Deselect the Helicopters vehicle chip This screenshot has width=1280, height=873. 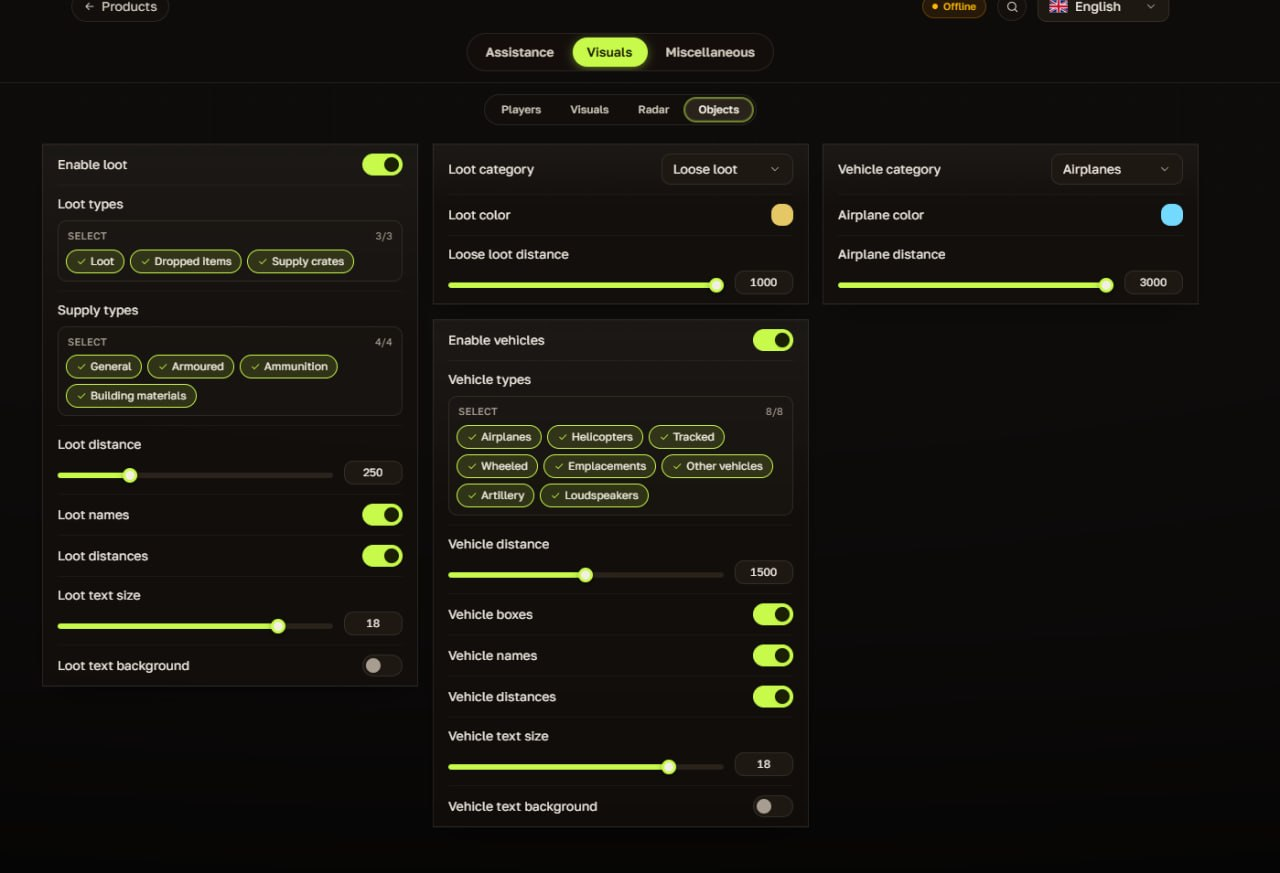(x=595, y=437)
